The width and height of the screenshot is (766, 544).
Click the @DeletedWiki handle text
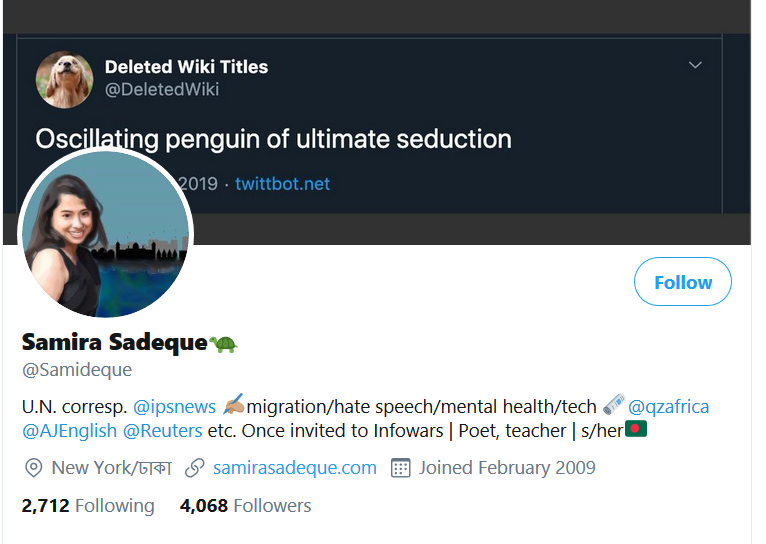[x=162, y=89]
